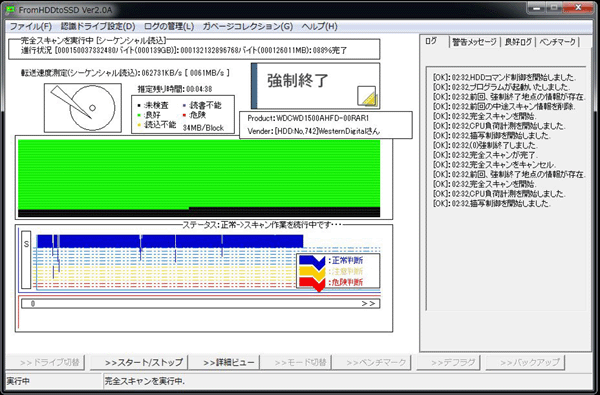Click the green scanned block map

tap(199, 173)
